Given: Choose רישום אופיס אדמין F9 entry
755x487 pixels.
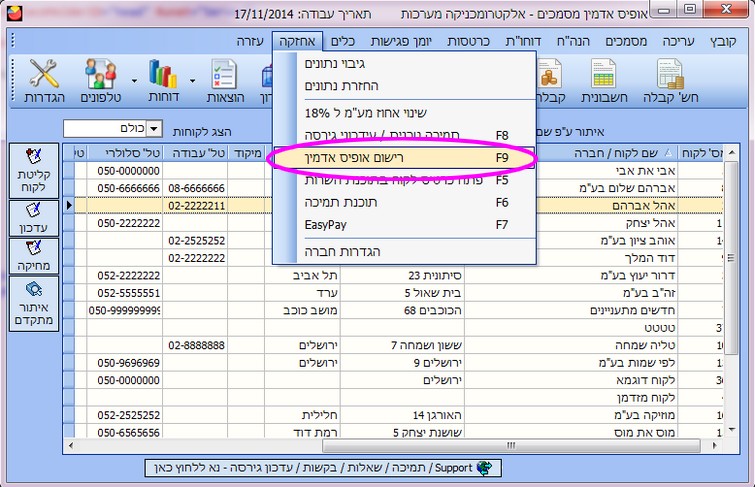Looking at the screenshot, I should (404, 158).
